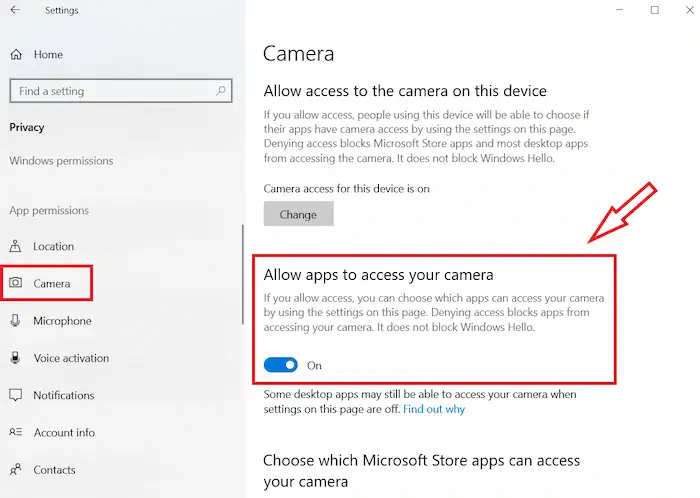
Task: Click the Notifications icon in sidebar
Action: pos(15,395)
